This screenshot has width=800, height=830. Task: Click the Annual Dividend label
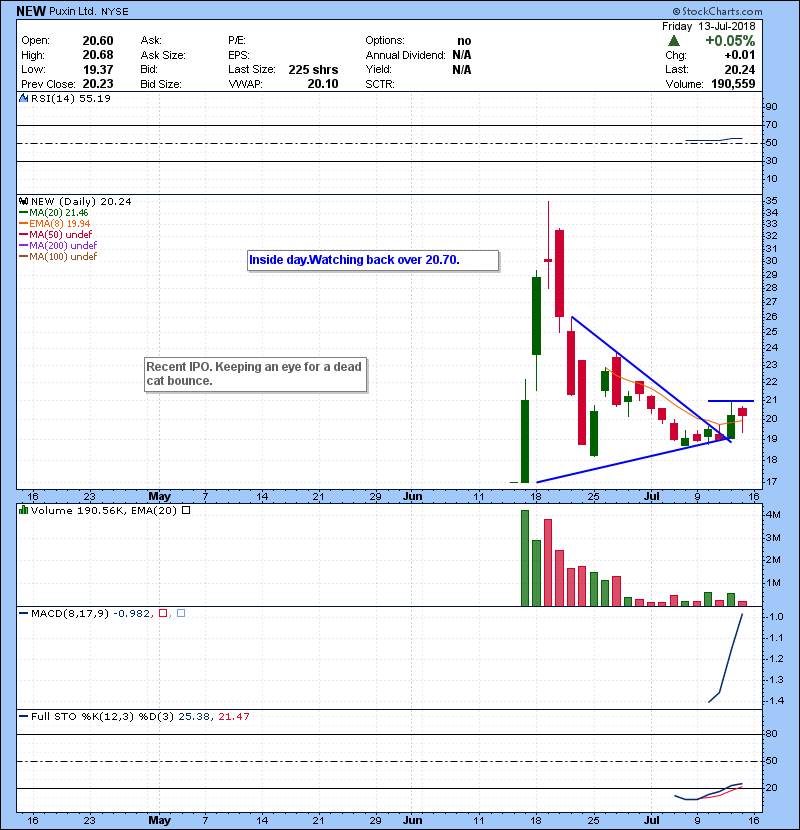(406, 55)
